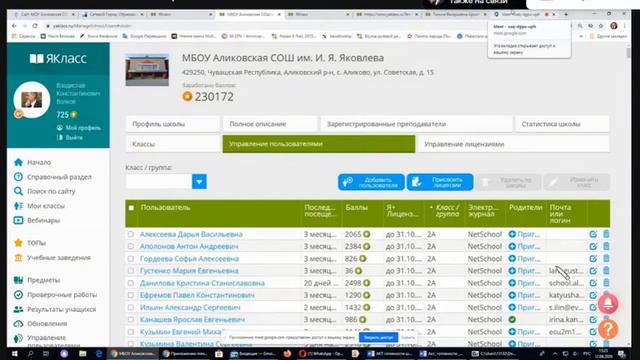The image size is (640, 360).
Task: Open Зарегистрированные преподаватели tab
Action: click(416, 124)
